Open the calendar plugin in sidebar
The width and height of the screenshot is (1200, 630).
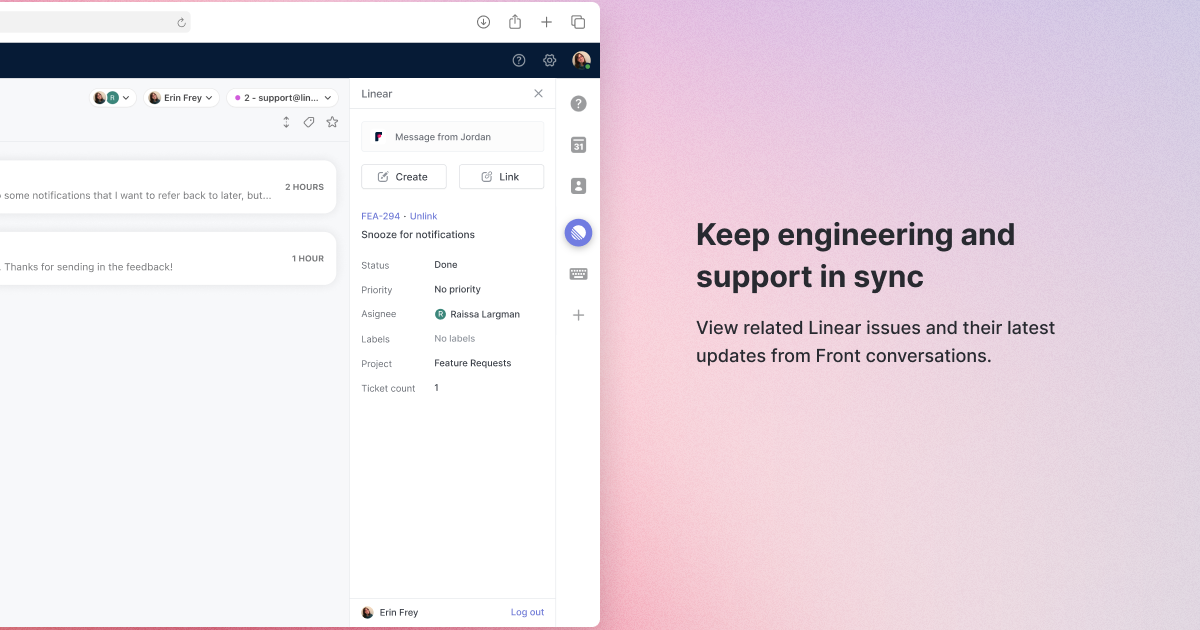coord(578,145)
